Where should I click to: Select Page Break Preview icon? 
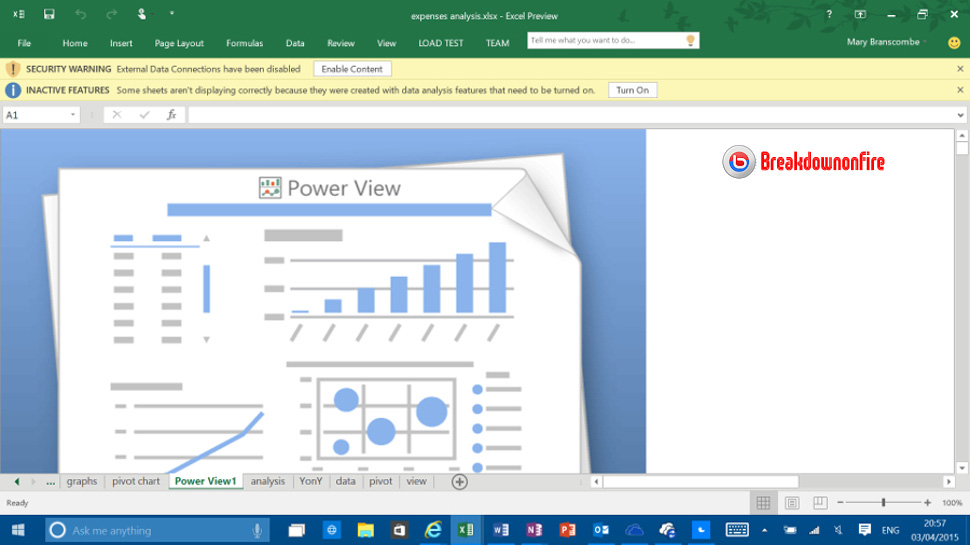(820, 503)
